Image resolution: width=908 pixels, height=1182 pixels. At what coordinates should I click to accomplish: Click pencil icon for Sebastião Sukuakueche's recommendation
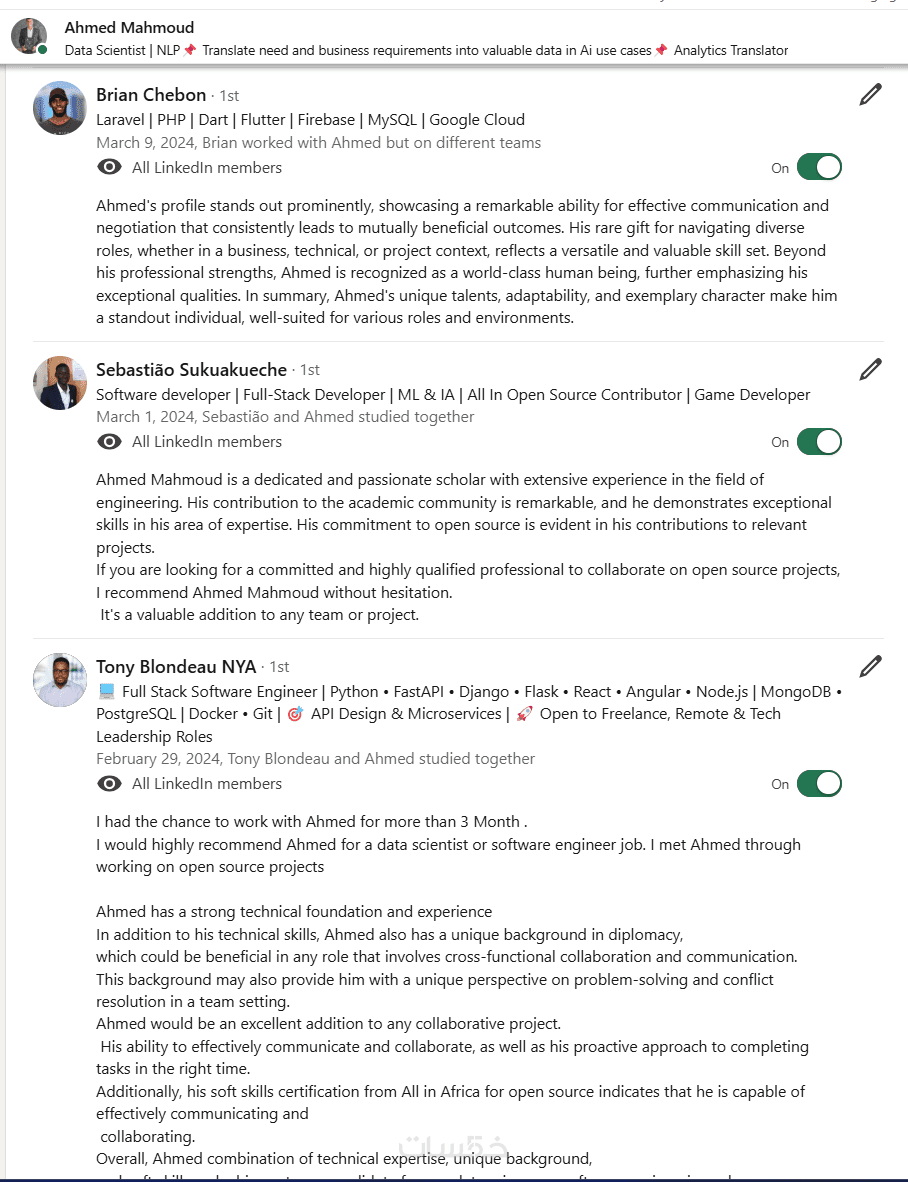tap(870, 369)
